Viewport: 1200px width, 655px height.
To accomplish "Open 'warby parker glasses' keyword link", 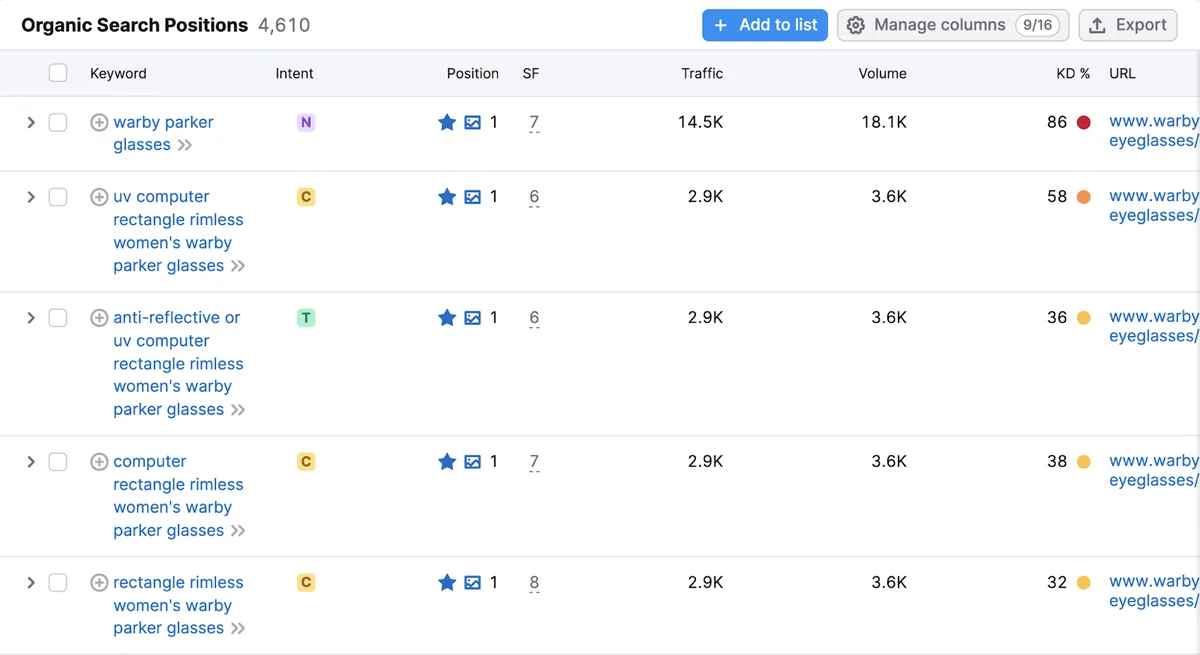I will point(163,134).
